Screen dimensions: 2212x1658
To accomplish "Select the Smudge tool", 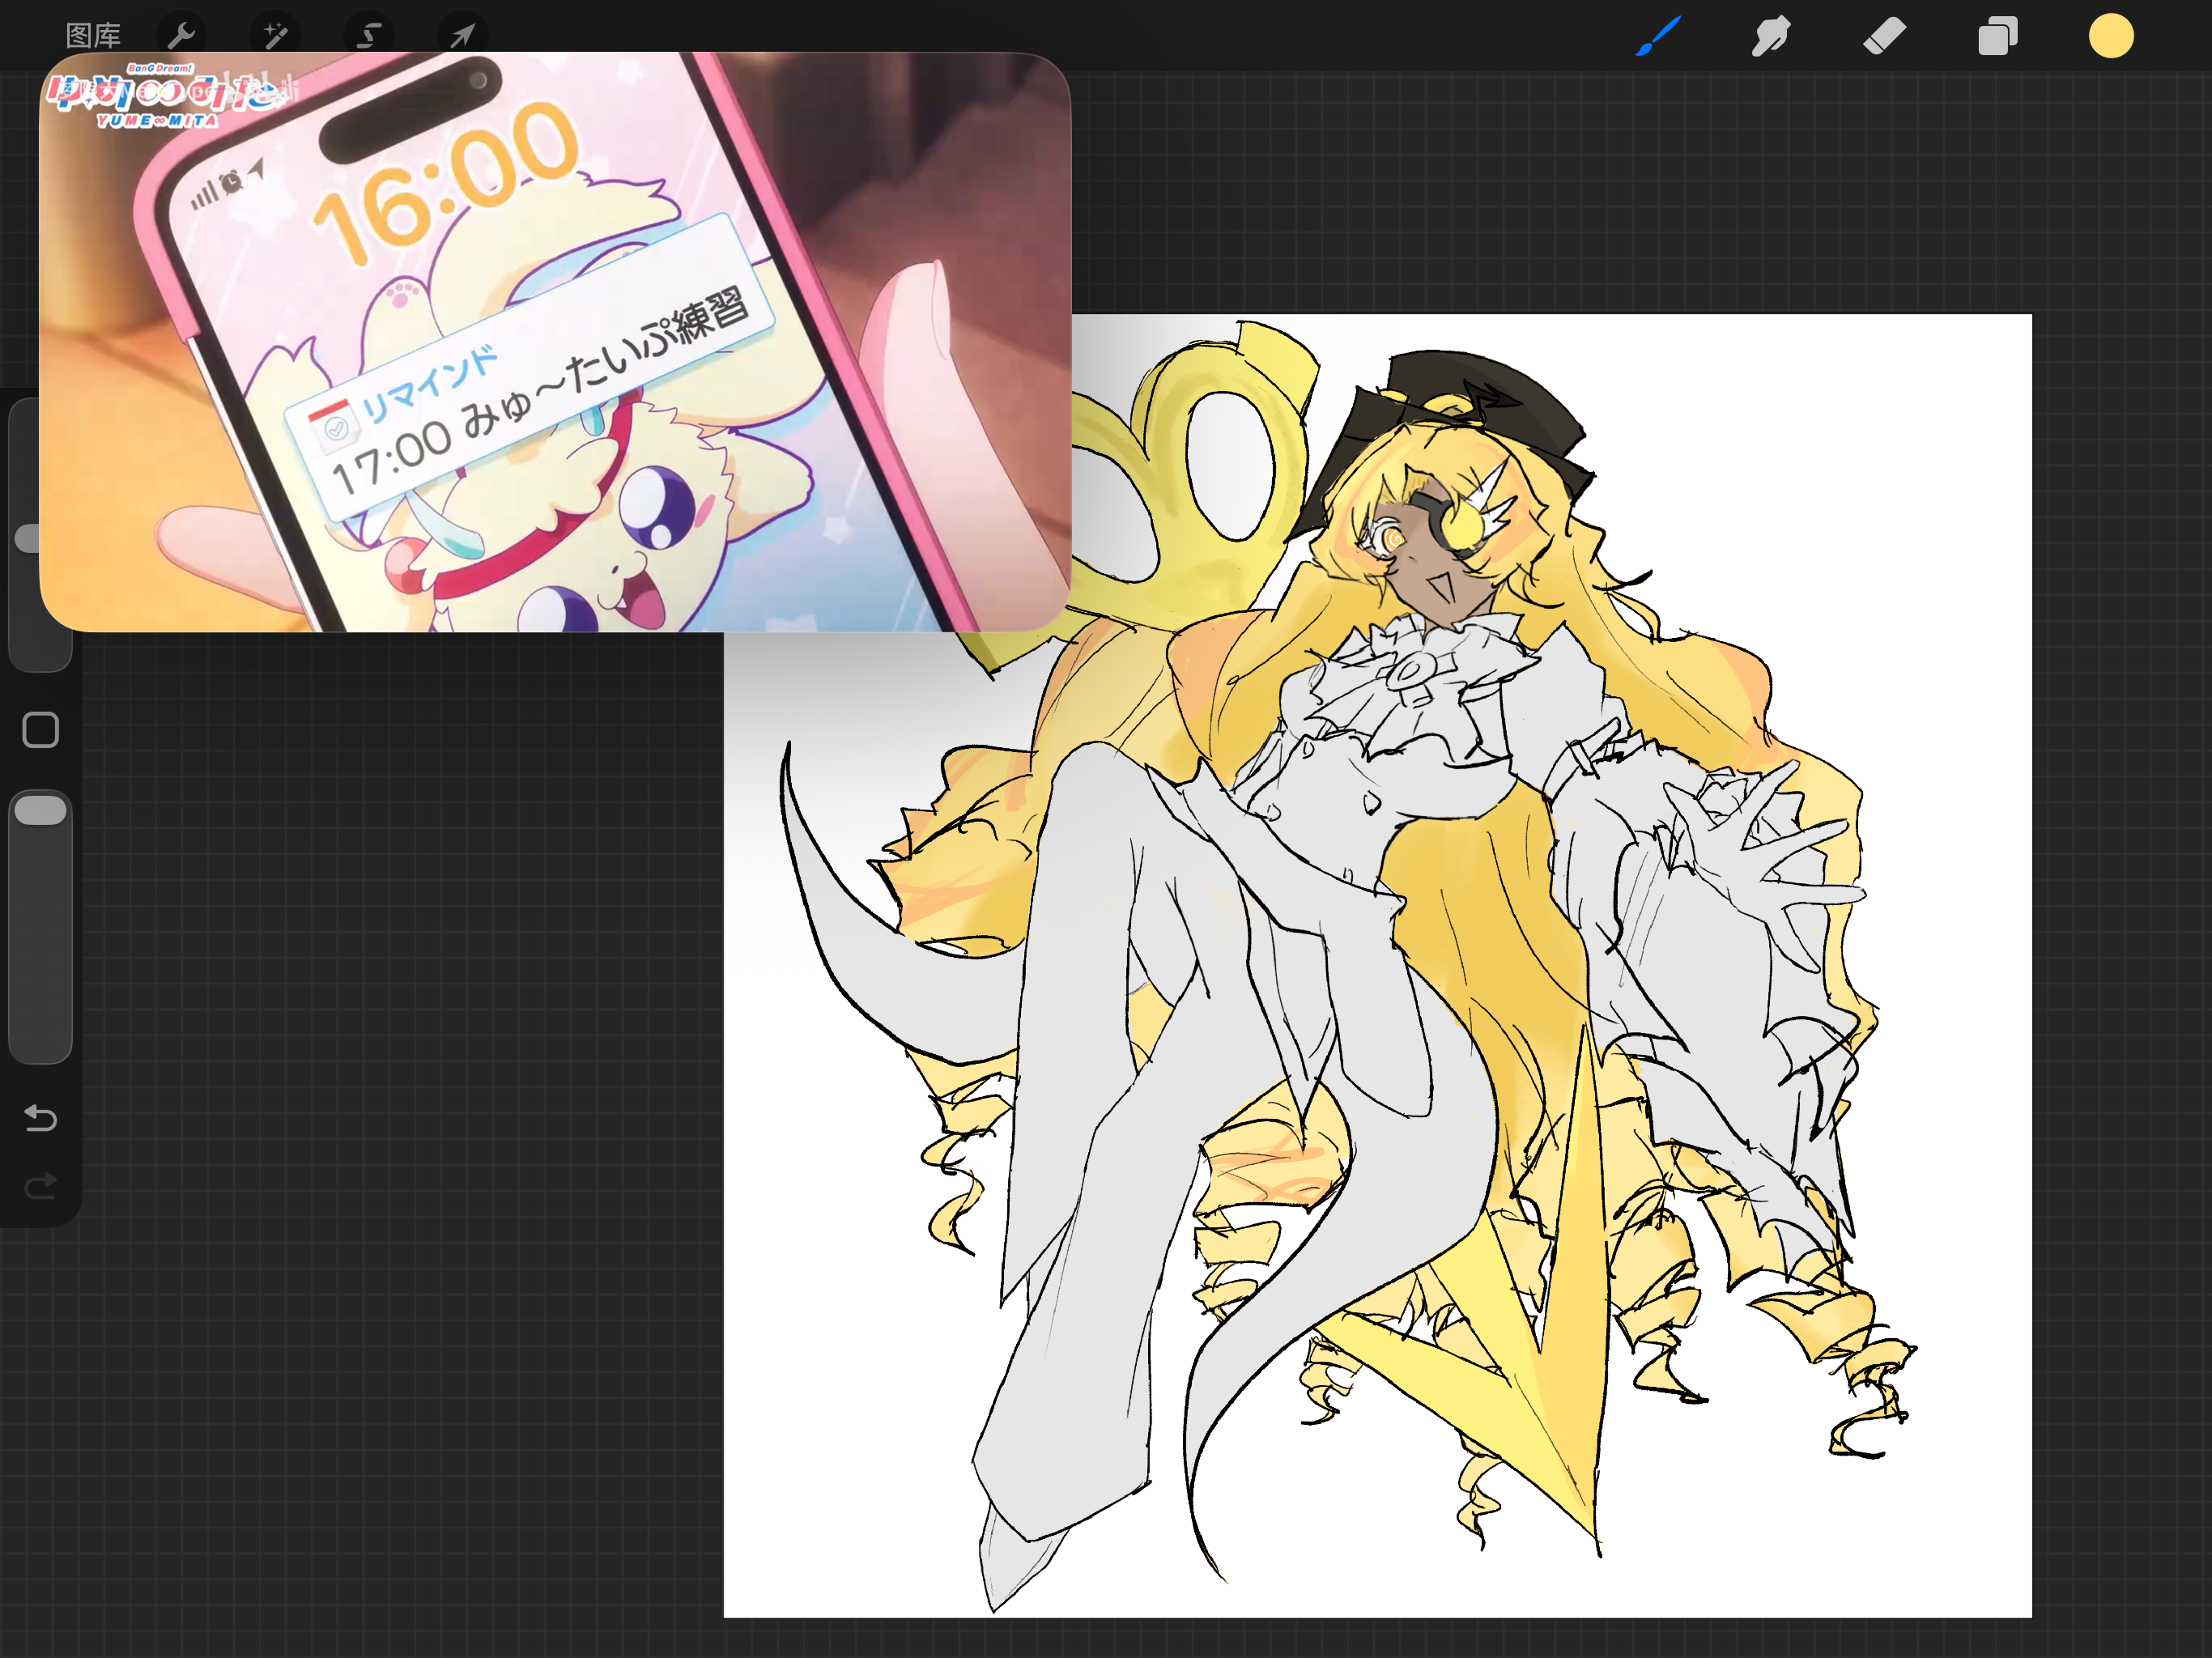I will [x=1770, y=36].
